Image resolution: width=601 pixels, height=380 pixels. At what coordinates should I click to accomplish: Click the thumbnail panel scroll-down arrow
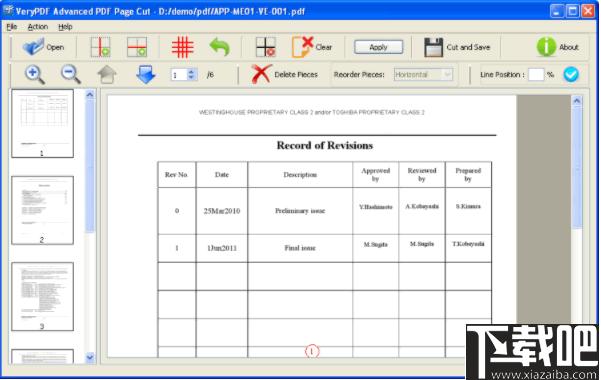coord(90,357)
